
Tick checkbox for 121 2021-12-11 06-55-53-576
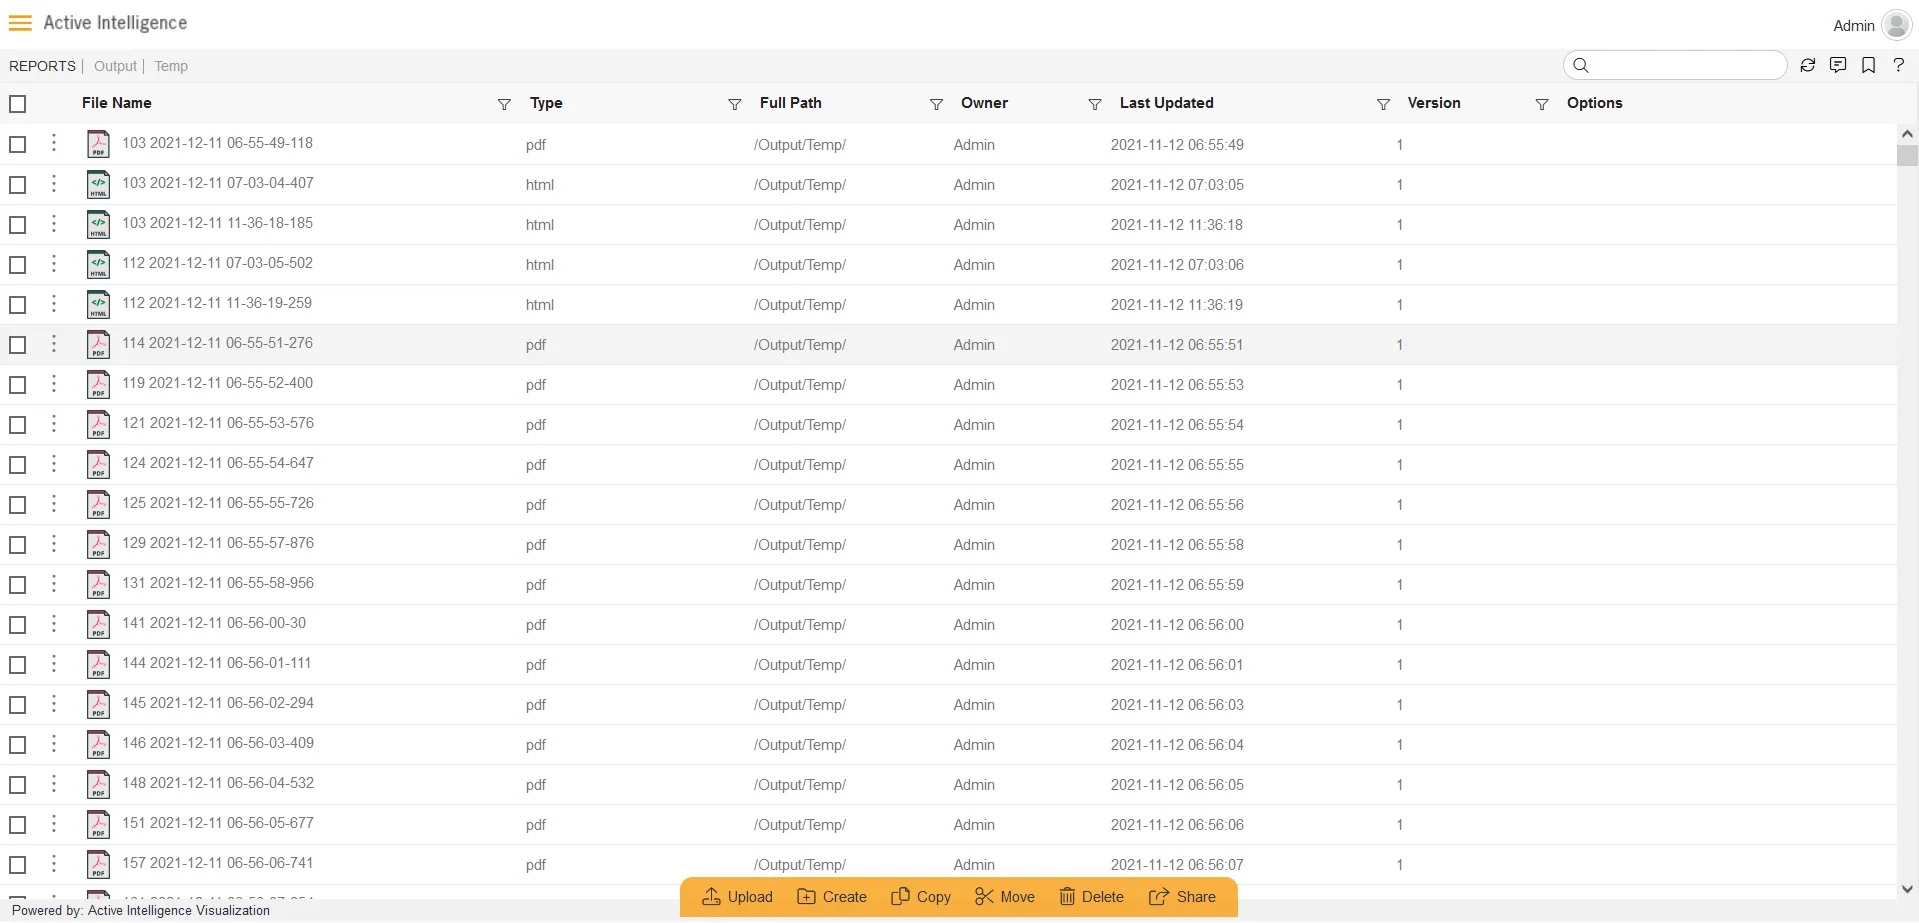18,424
